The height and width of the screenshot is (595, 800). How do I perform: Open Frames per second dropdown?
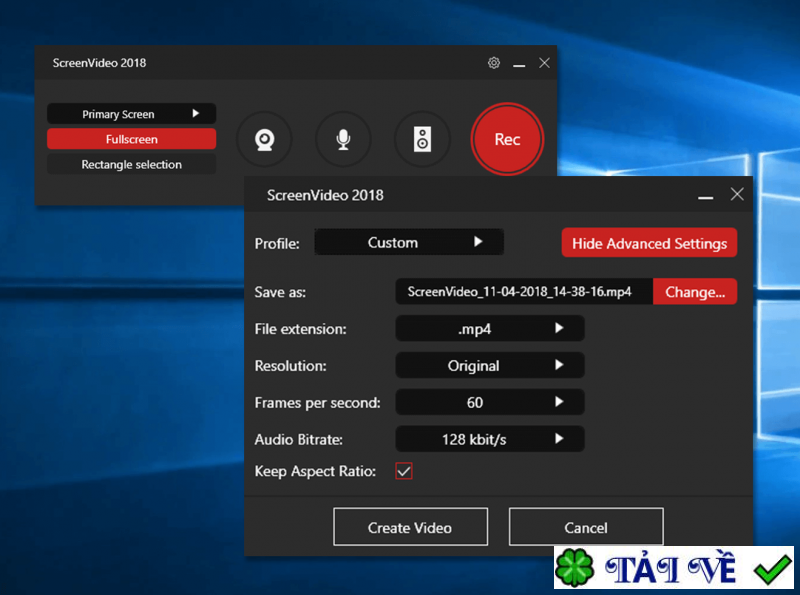[x=490, y=402]
